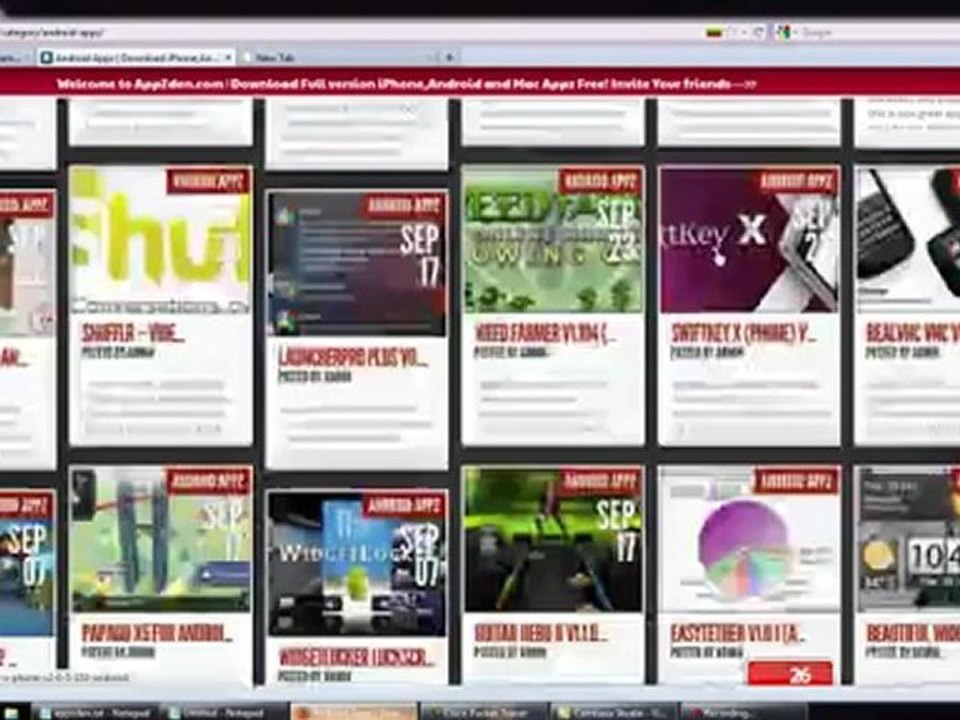Switch to Camtasia Studio in taskbar

[612, 713]
